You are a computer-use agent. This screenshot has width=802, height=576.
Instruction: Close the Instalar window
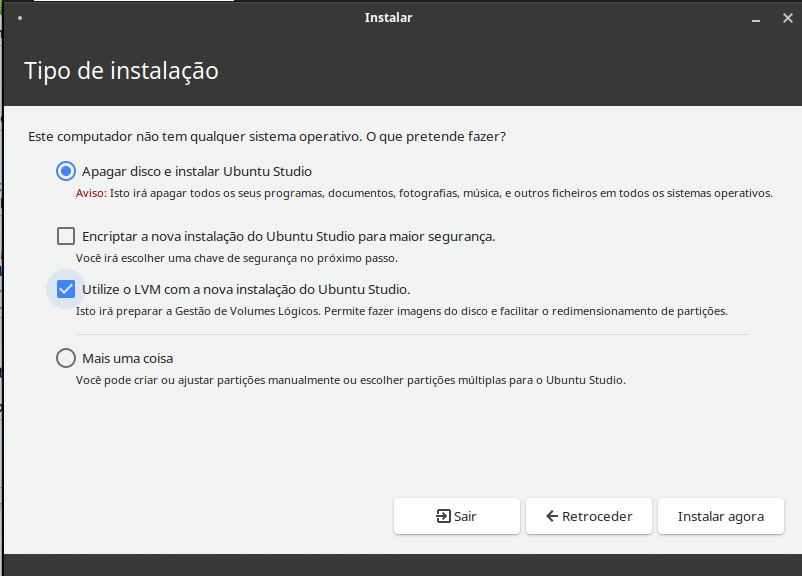tap(788, 18)
